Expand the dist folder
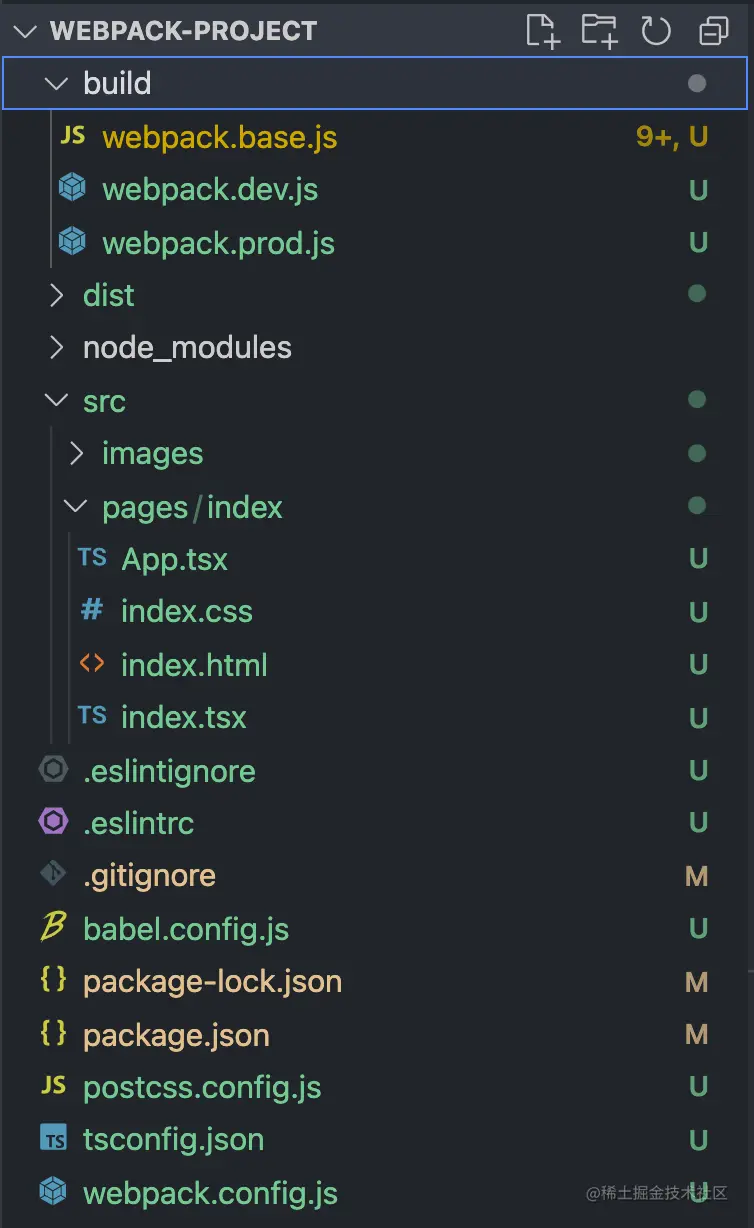 (x=58, y=295)
